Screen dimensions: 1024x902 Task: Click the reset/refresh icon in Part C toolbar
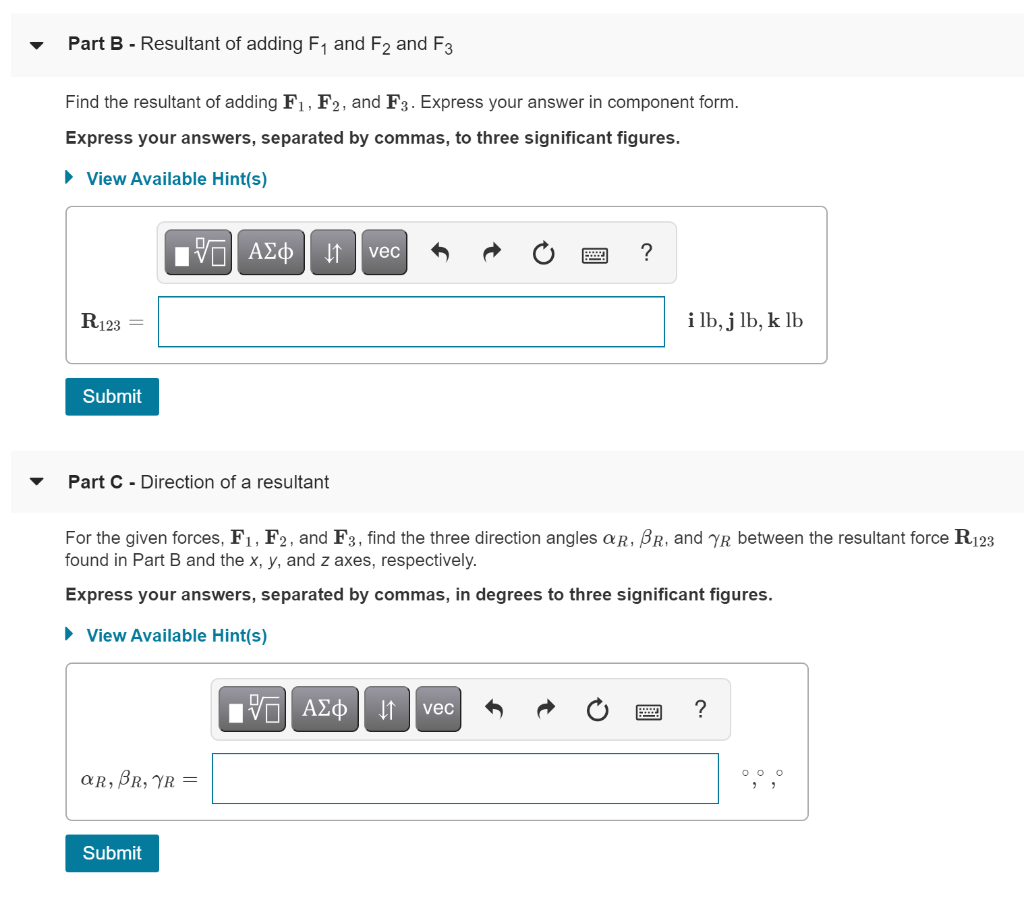point(597,710)
